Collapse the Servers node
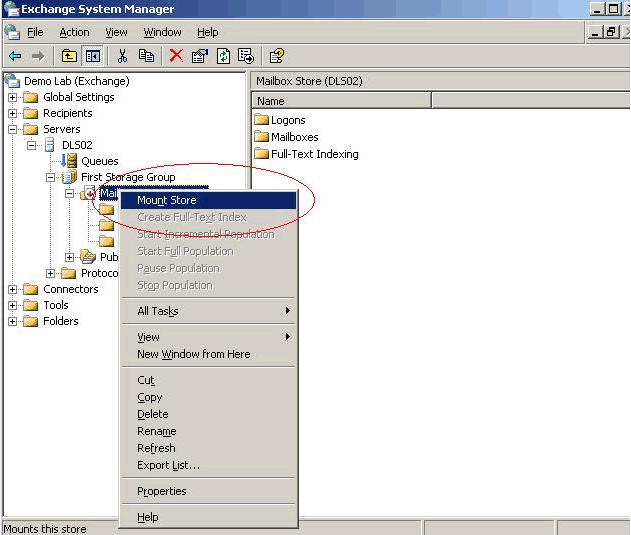Image resolution: width=631 pixels, height=535 pixels. click(x=12, y=129)
